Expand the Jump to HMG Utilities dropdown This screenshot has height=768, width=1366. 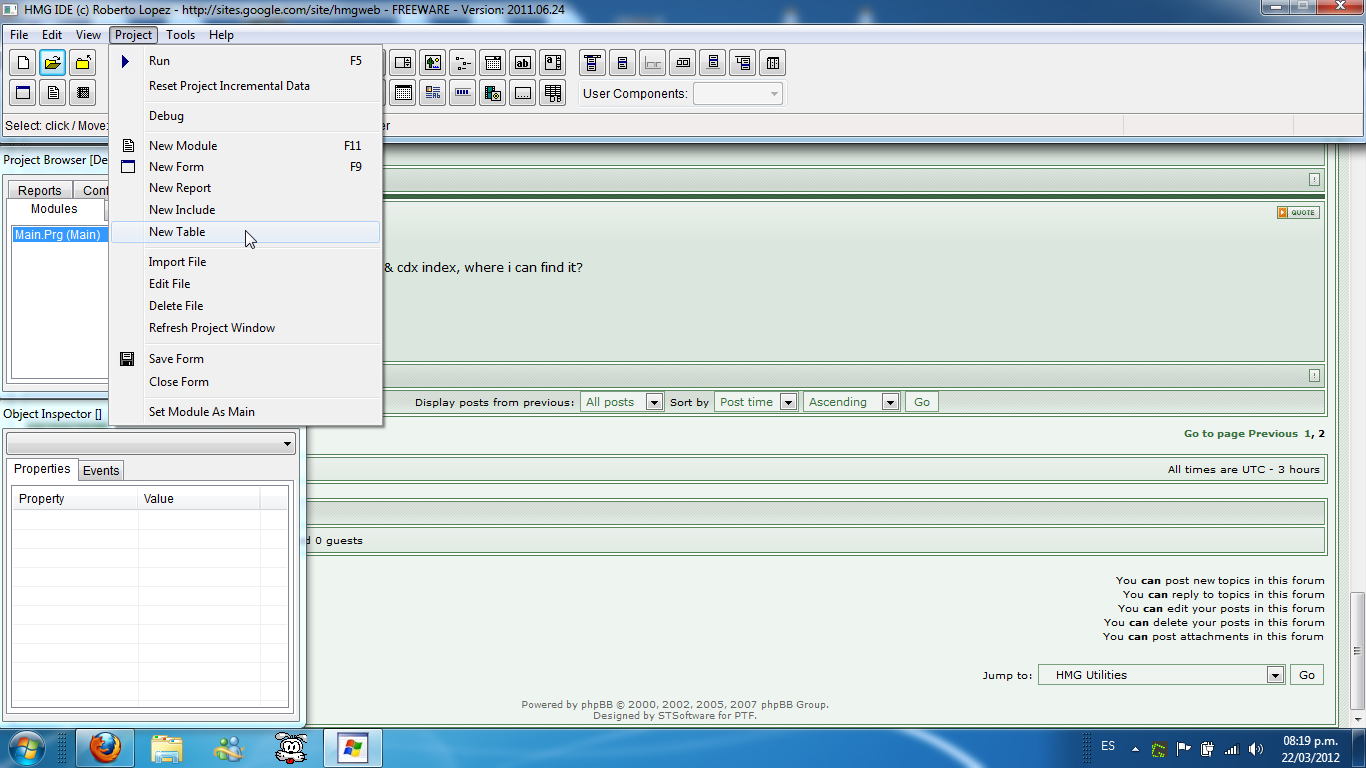pyautogui.click(x=1275, y=674)
